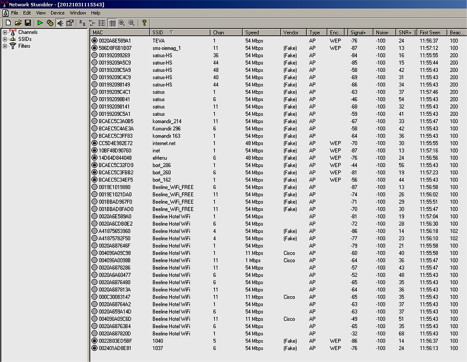The image size is (467, 362).
Task: Click the lock status icon of 1040 row
Action: tap(94, 341)
